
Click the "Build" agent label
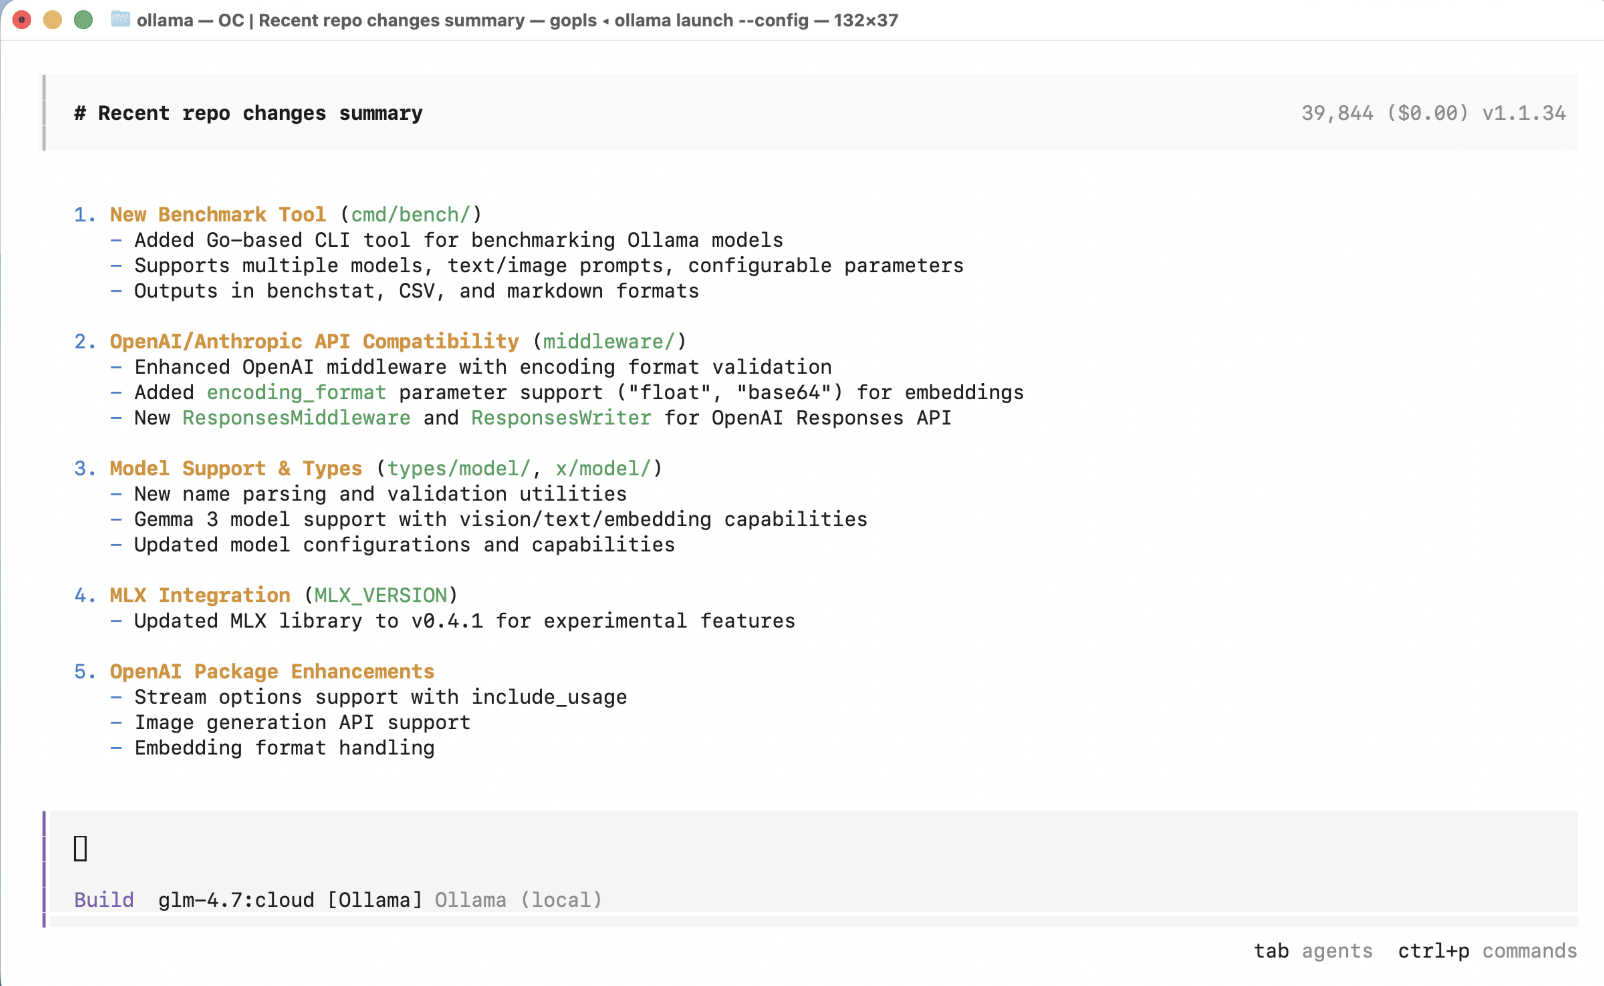click(104, 900)
